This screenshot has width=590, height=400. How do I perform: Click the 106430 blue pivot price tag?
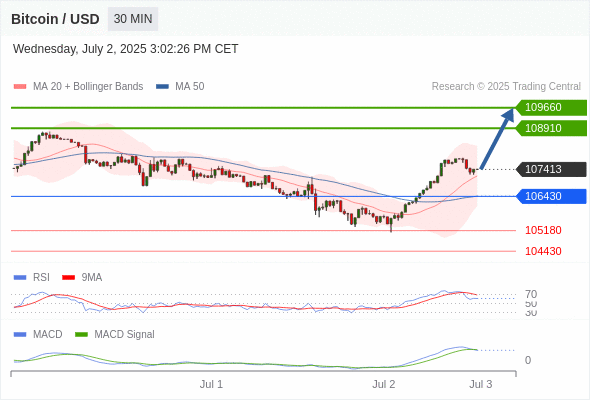pos(551,196)
